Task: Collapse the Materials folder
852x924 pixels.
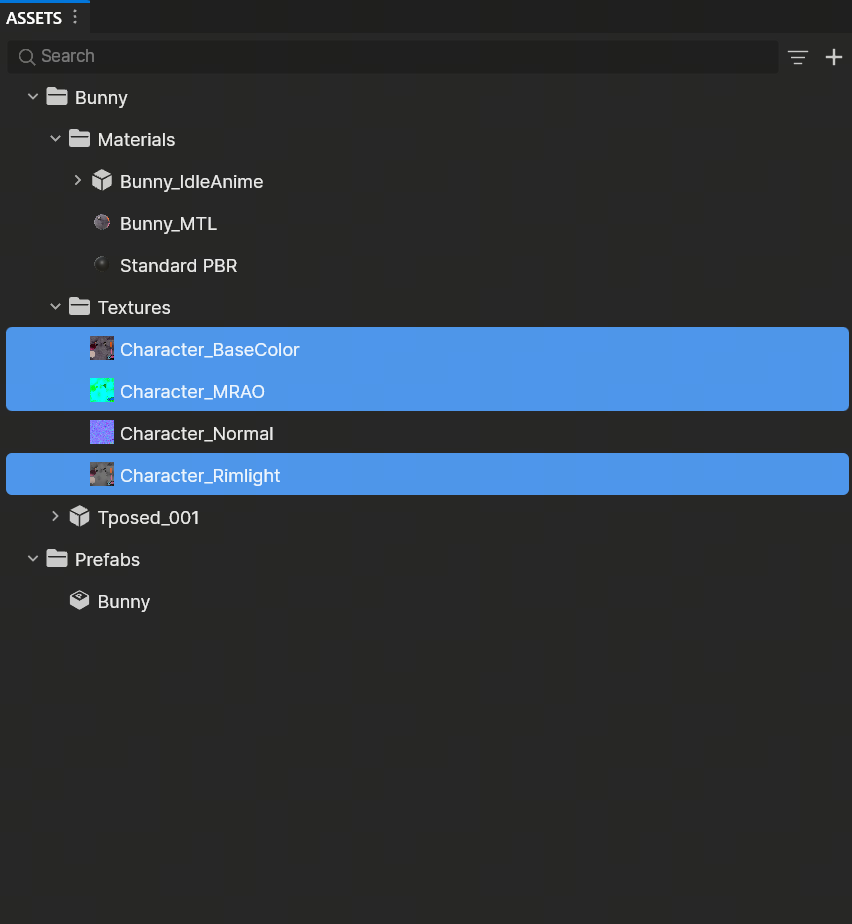Action: coord(55,139)
